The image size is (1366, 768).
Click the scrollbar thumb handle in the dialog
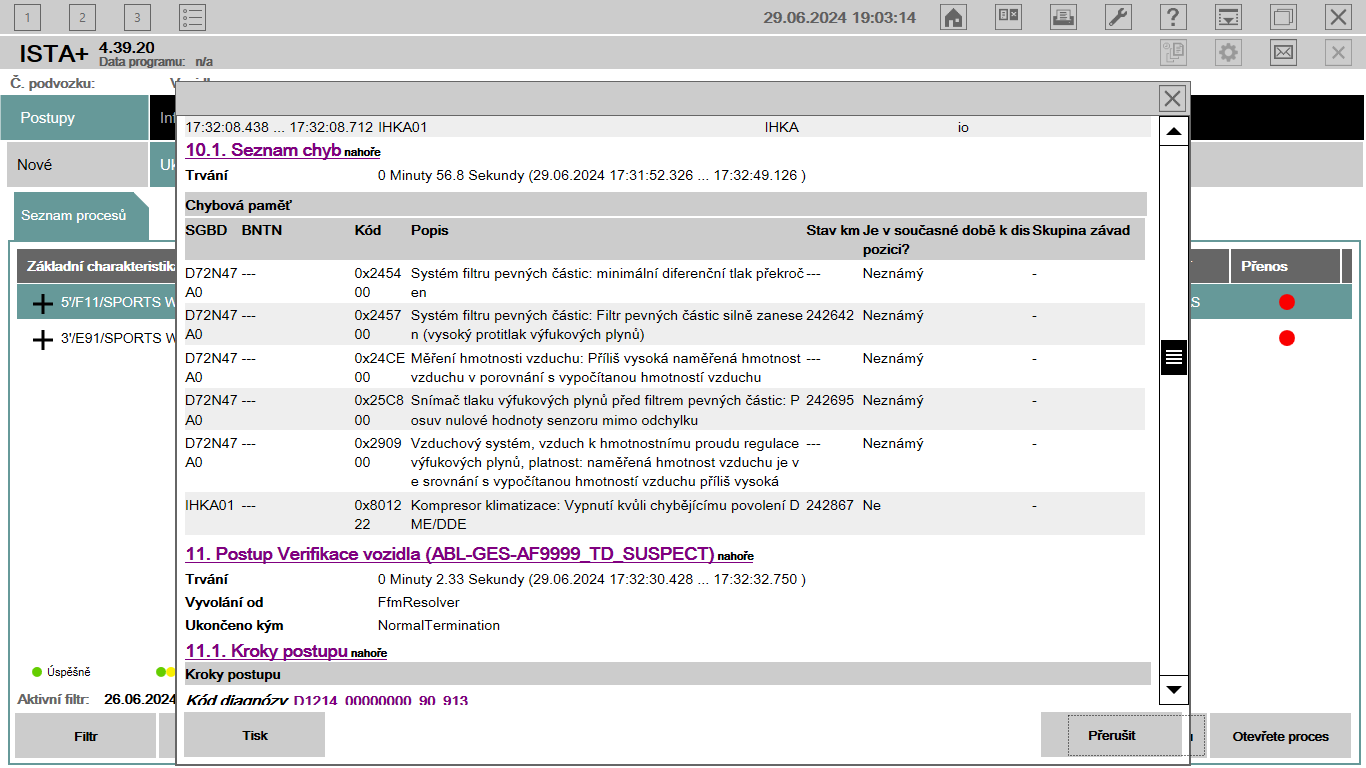click(1174, 357)
